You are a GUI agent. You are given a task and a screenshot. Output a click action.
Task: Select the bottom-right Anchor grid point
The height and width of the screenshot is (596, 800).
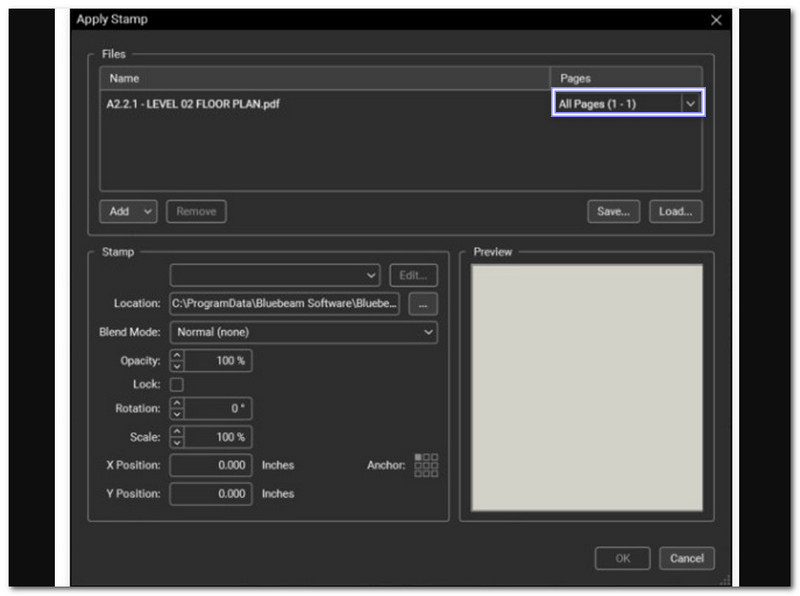coord(435,474)
